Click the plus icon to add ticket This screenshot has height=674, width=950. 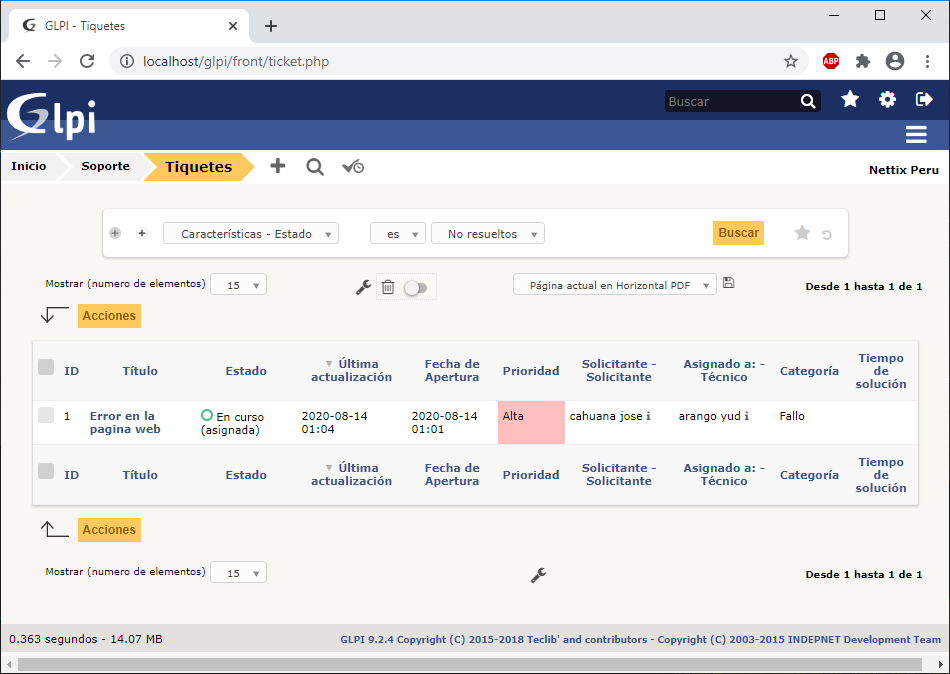coord(278,166)
